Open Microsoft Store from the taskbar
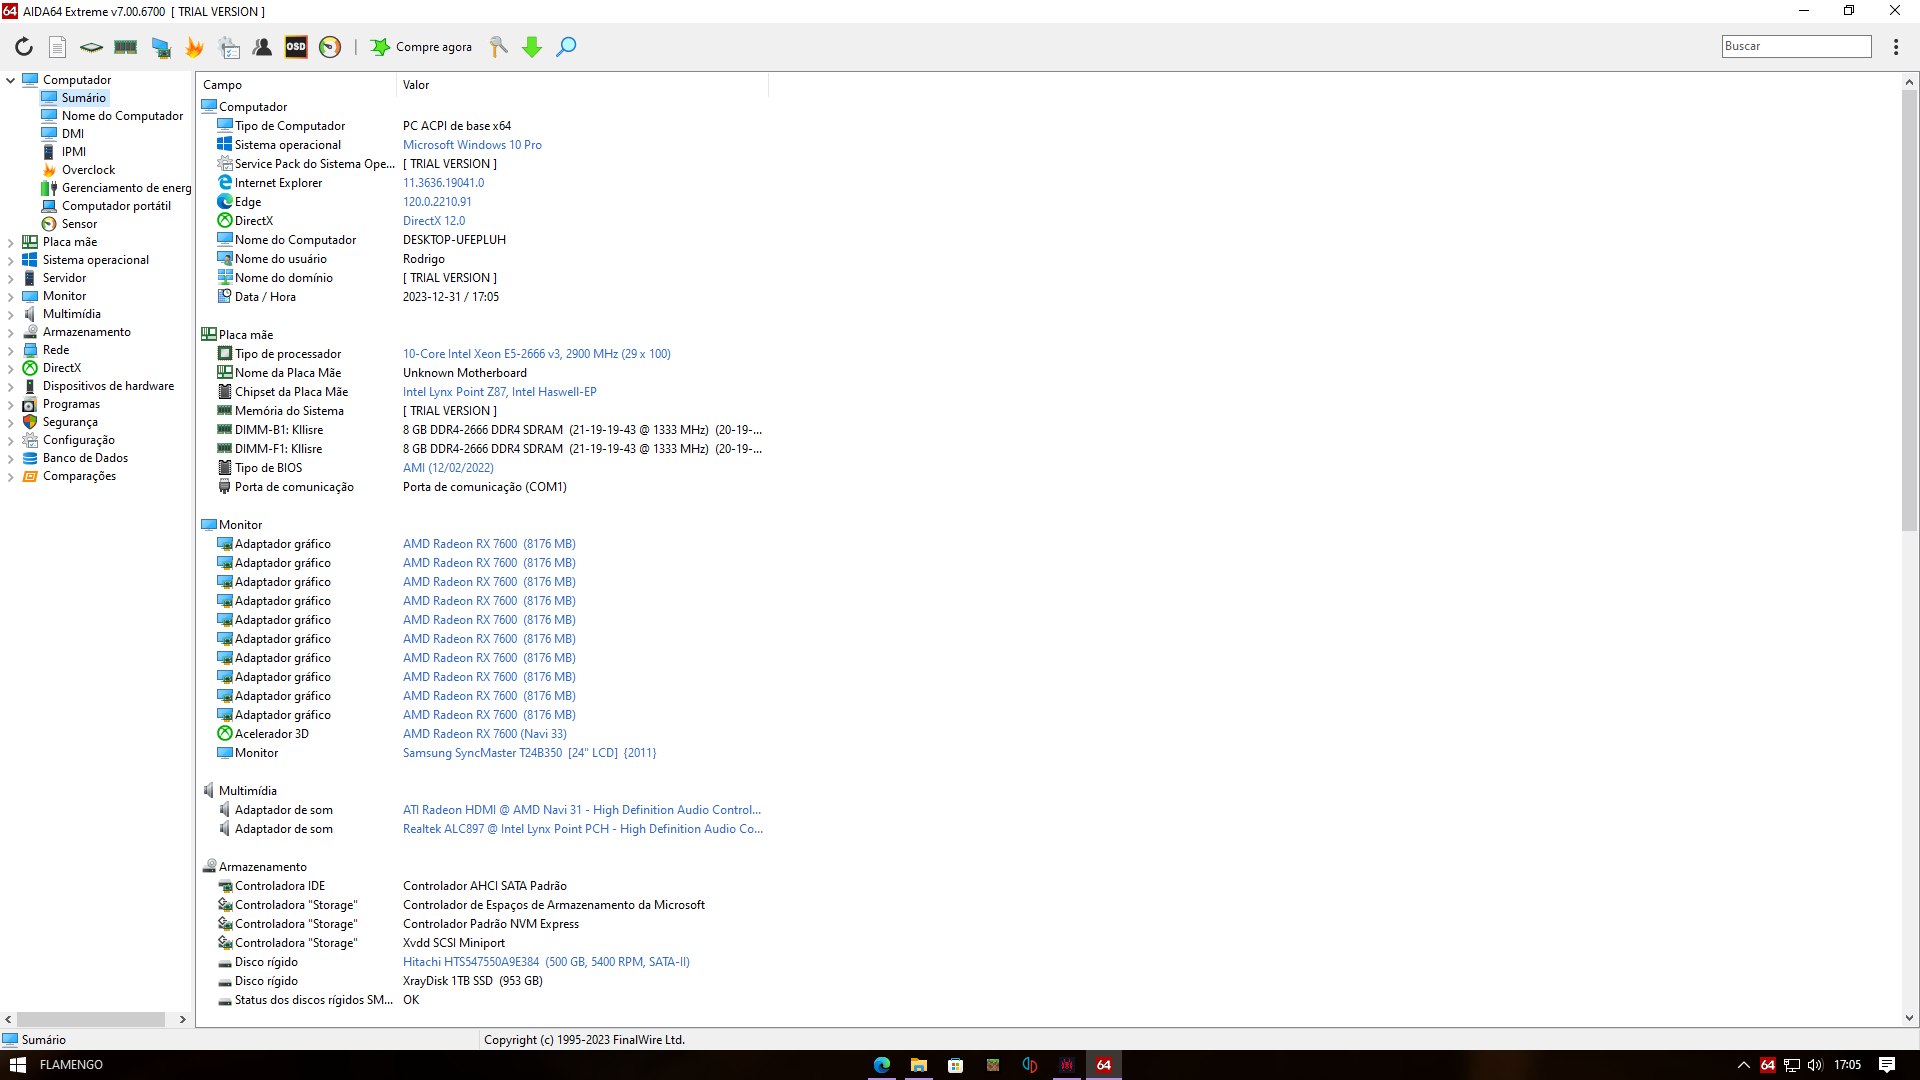Screen dimensions: 1920x1080 [955, 1065]
